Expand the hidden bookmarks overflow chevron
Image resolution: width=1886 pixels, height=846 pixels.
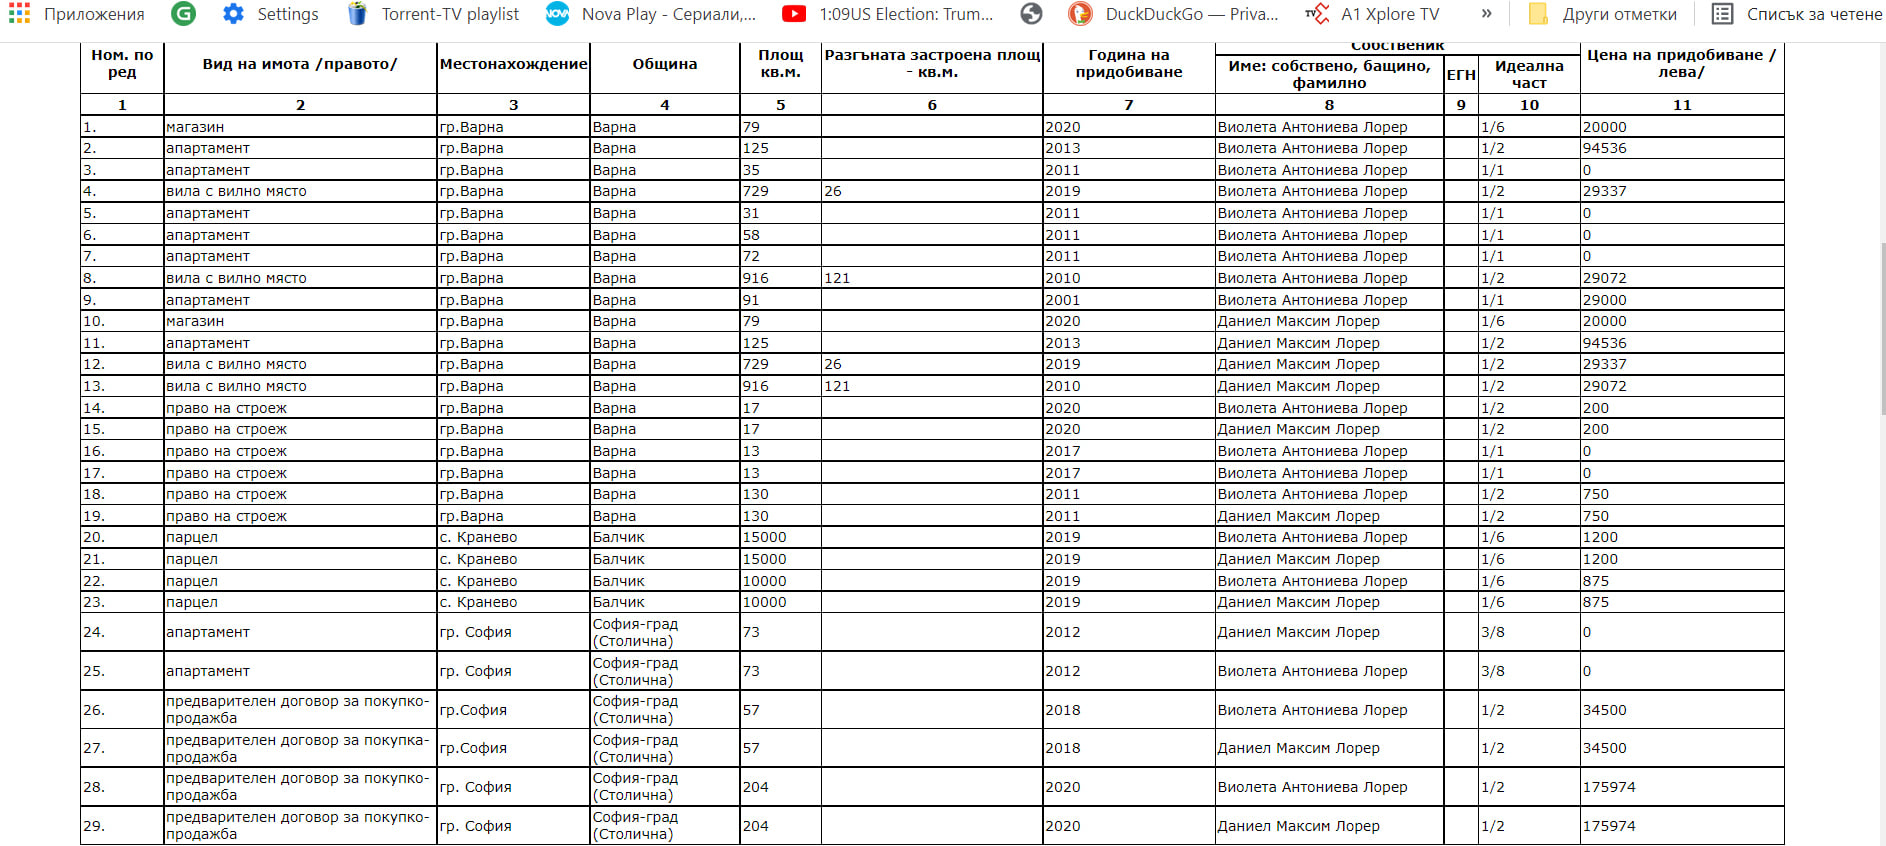1486,14
